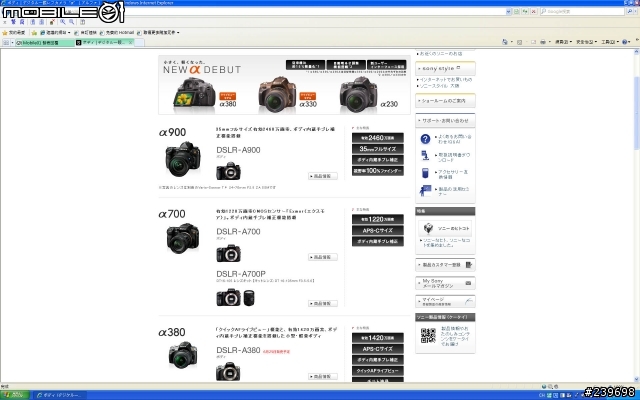Click the home page icon in command bar
The image size is (640, 400).
point(504,42)
